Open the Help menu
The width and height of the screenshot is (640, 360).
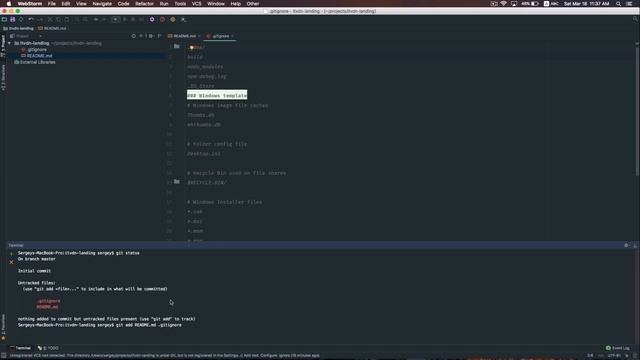(x=236, y=4)
